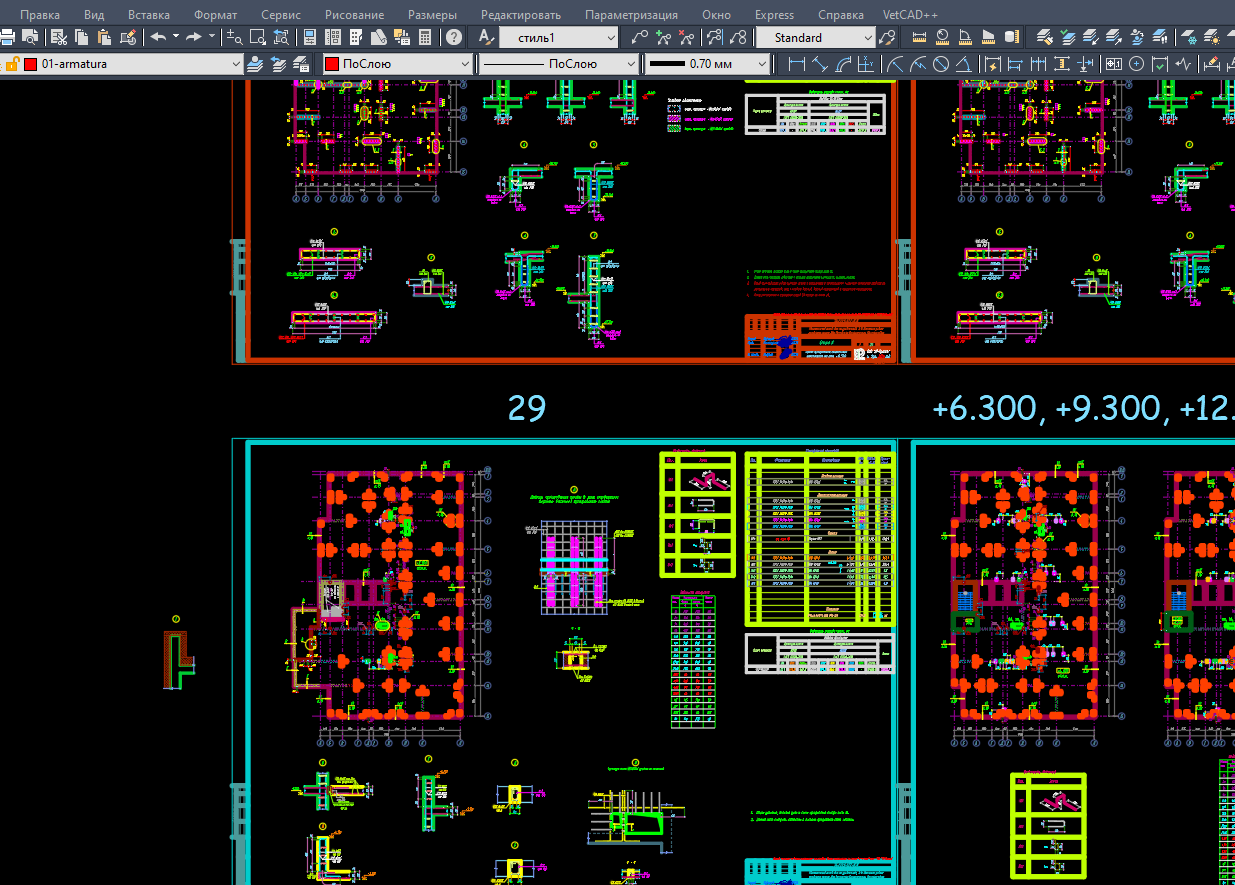Viewport: 1235px width, 885px height.
Task: Click the Add Leader icon
Action: tap(662, 37)
